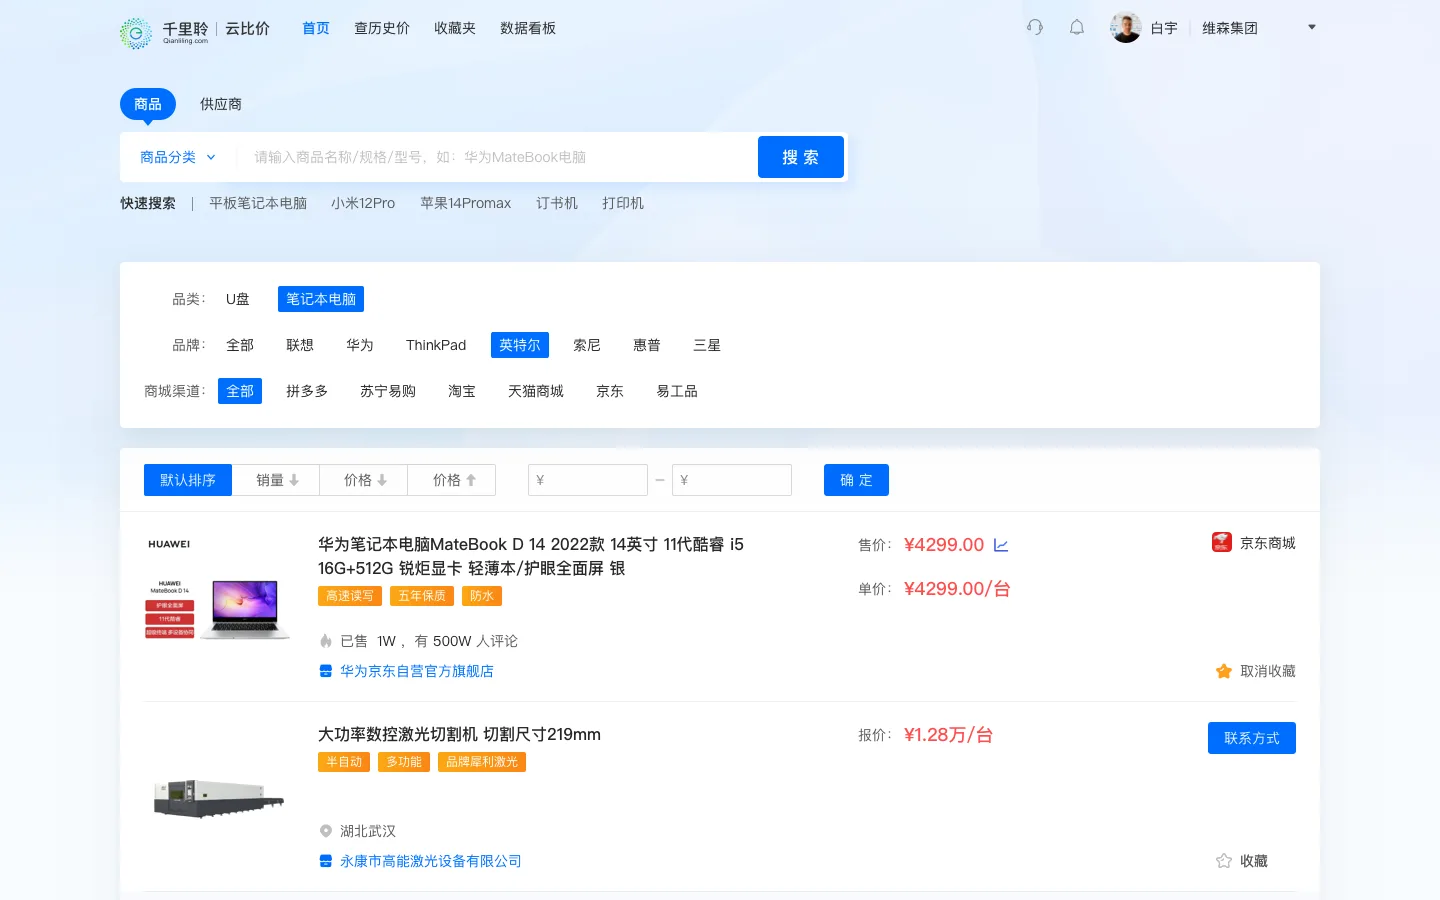
Task: Click the 确定 price range button
Action: coord(856,480)
